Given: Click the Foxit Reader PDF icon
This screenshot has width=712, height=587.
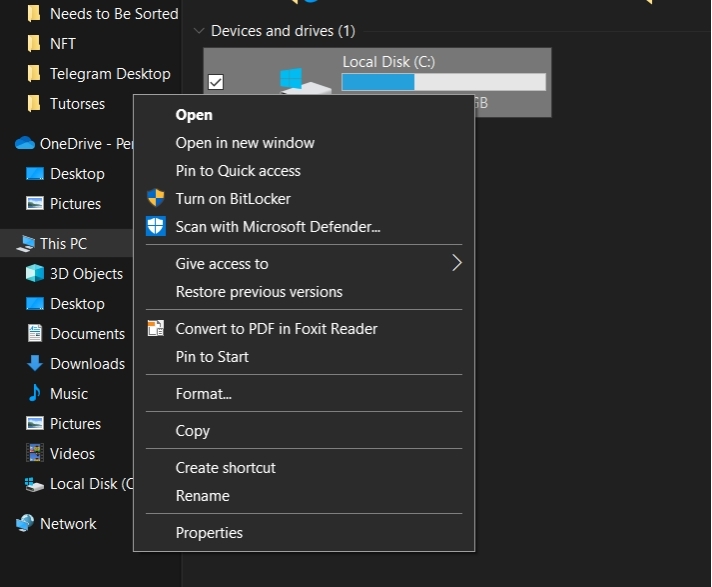Looking at the screenshot, I should (156, 328).
